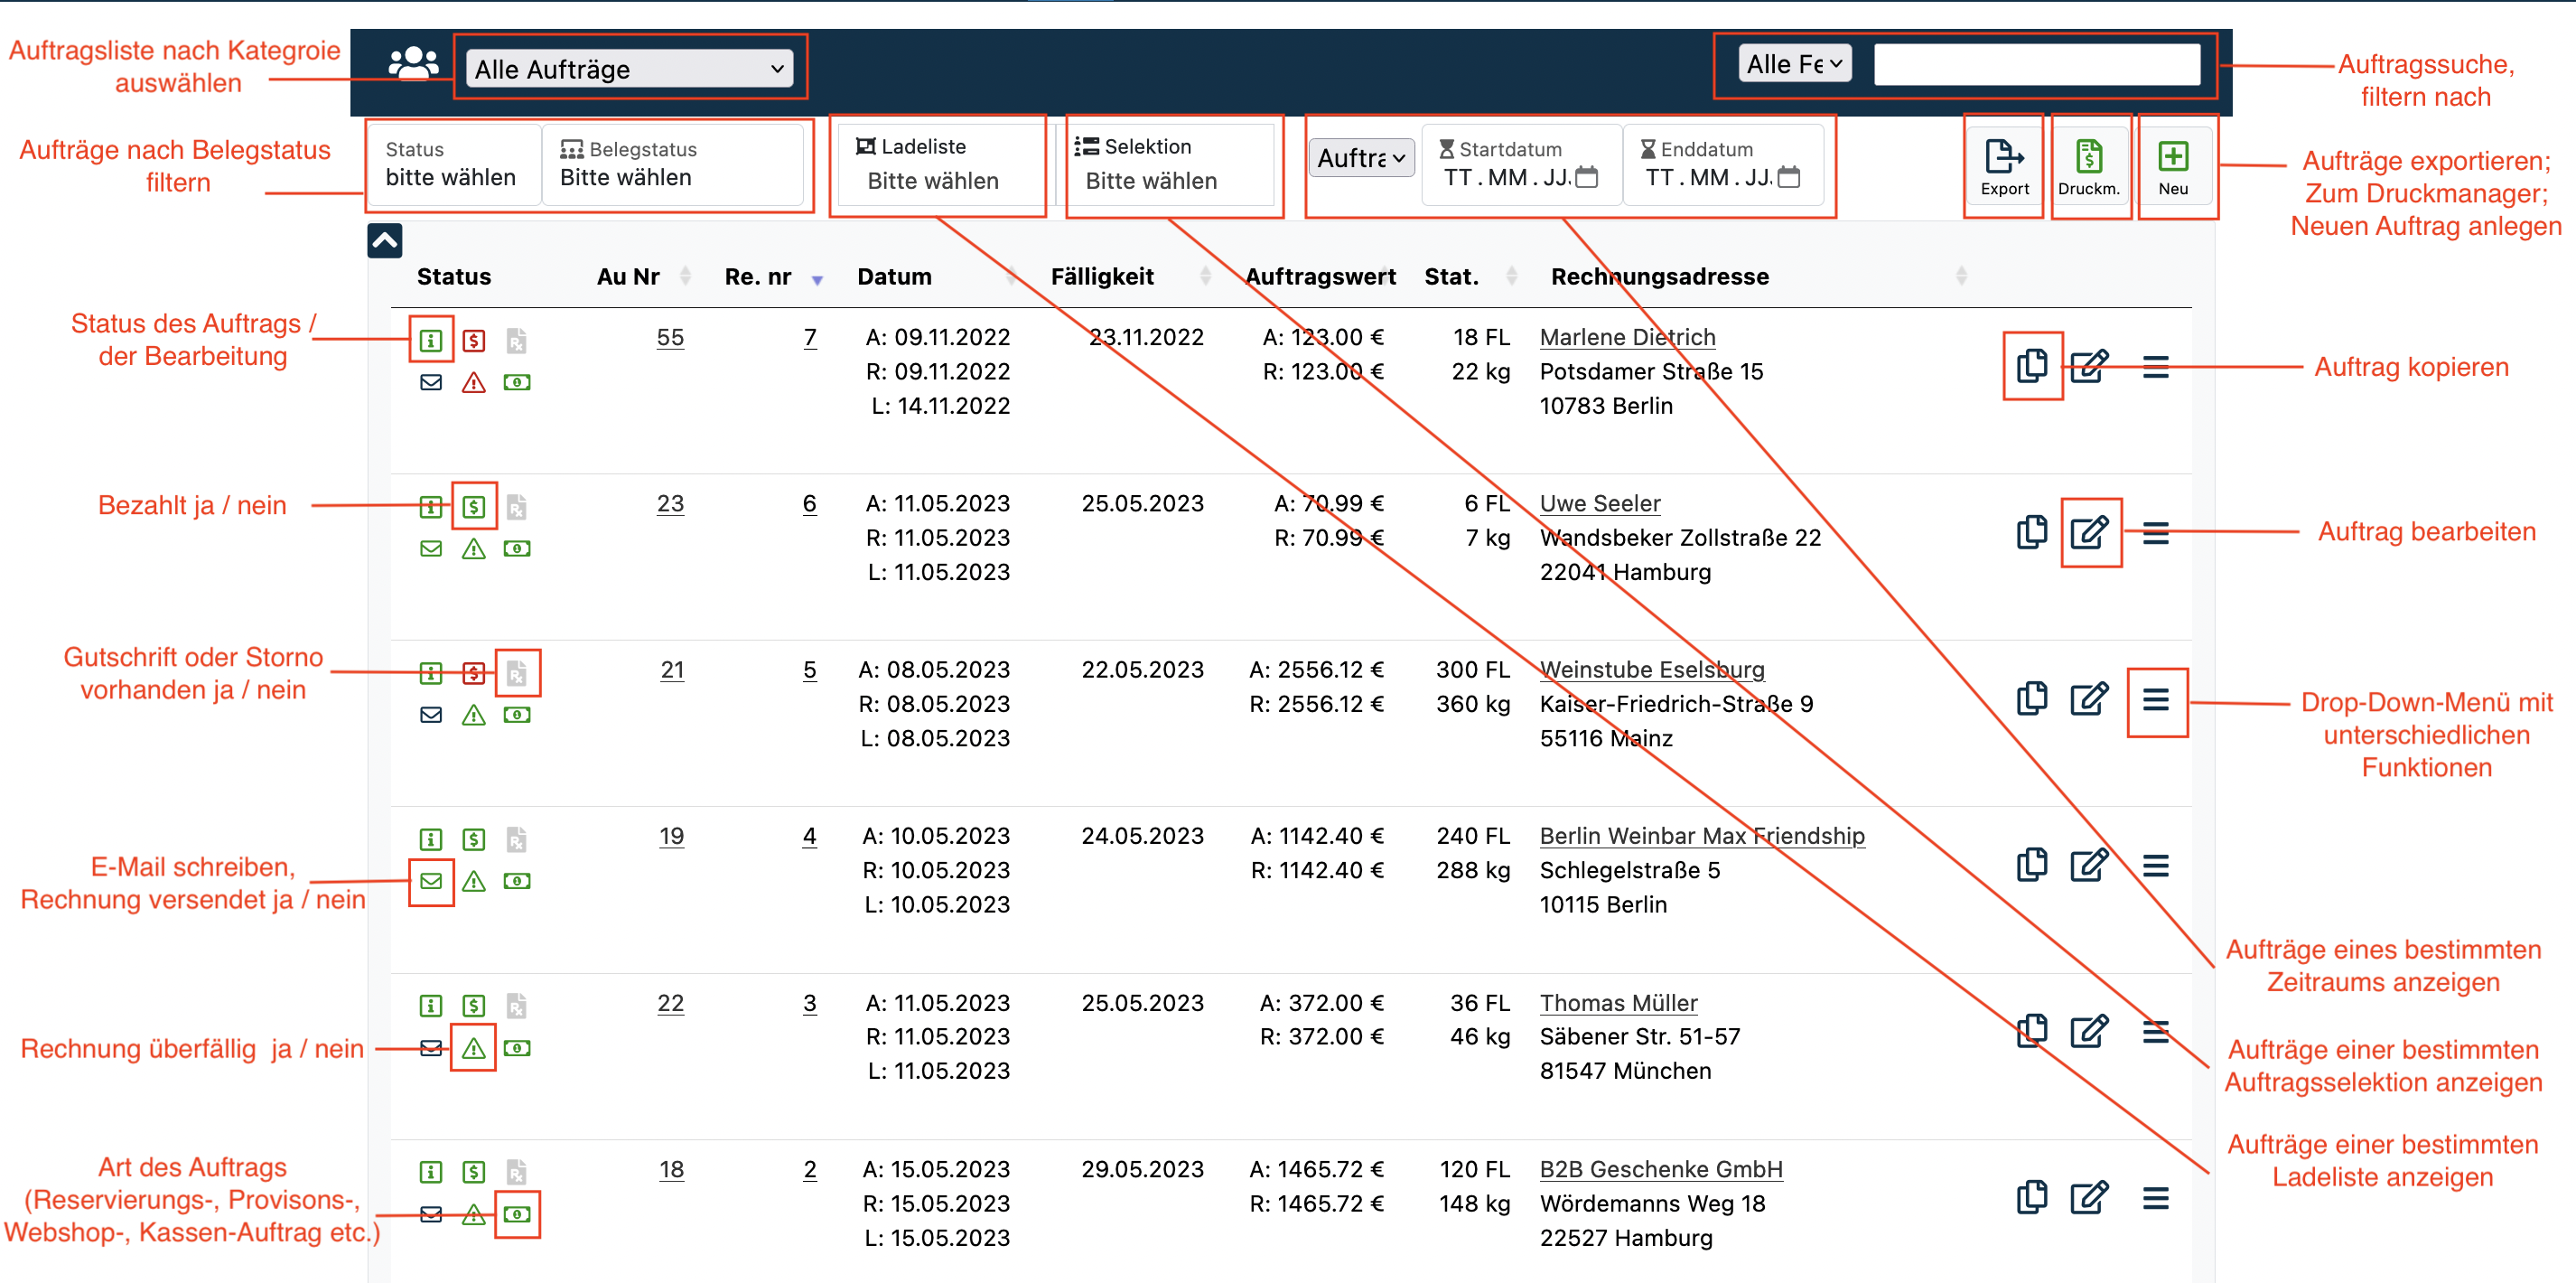Click order type icon in B2B Geschenke row
This screenshot has width=2576, height=1283.
pos(517,1214)
